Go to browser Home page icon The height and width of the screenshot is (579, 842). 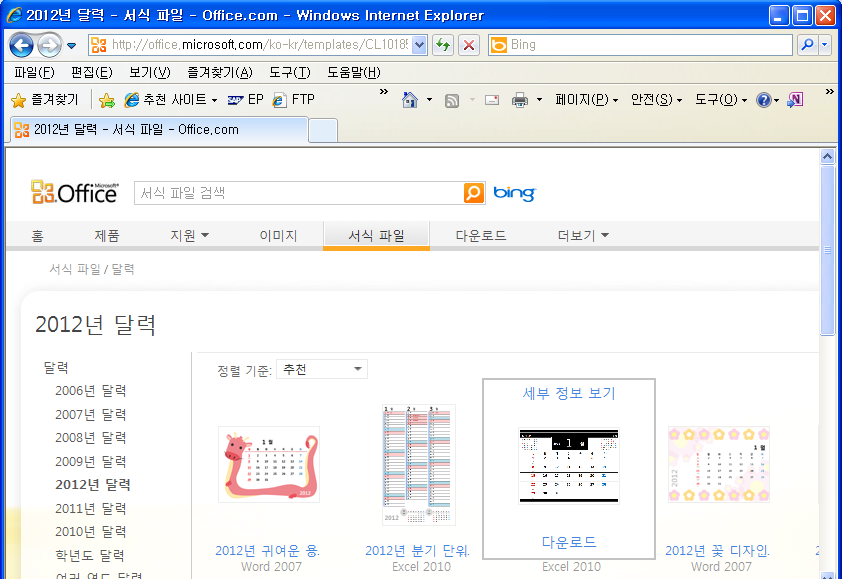pyautogui.click(x=410, y=100)
